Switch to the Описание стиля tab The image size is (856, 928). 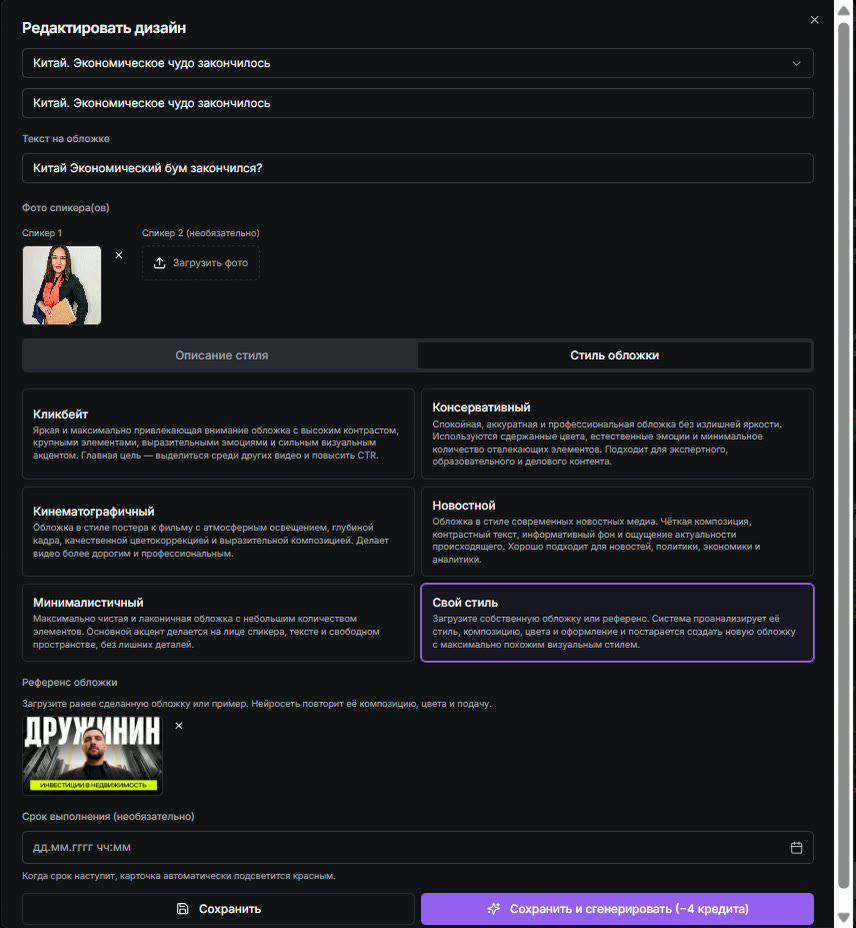click(x=221, y=355)
